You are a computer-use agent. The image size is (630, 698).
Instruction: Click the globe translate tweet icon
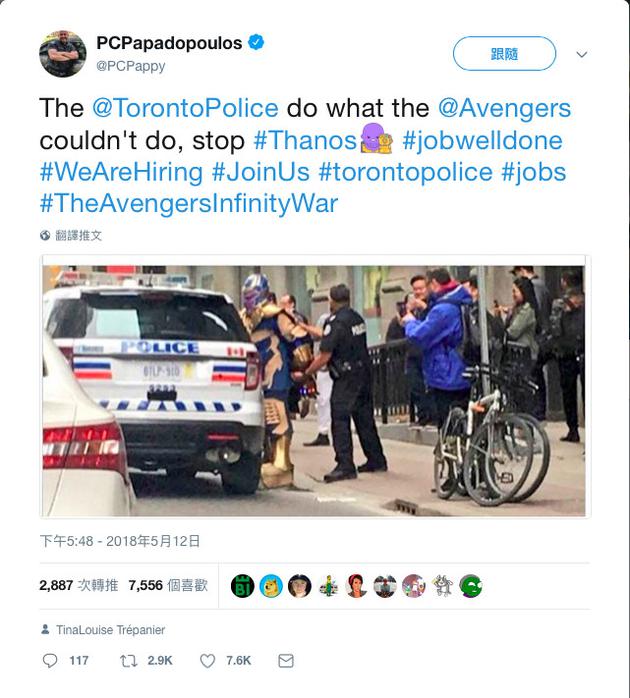point(45,236)
